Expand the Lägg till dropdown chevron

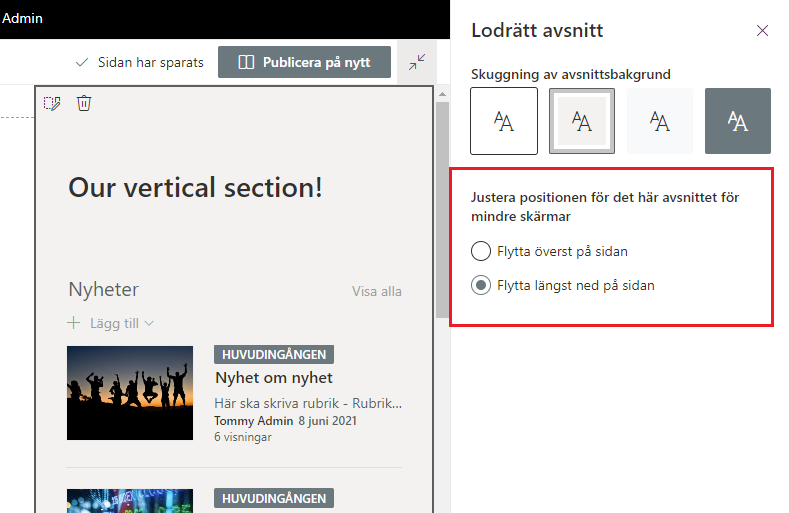[149, 323]
